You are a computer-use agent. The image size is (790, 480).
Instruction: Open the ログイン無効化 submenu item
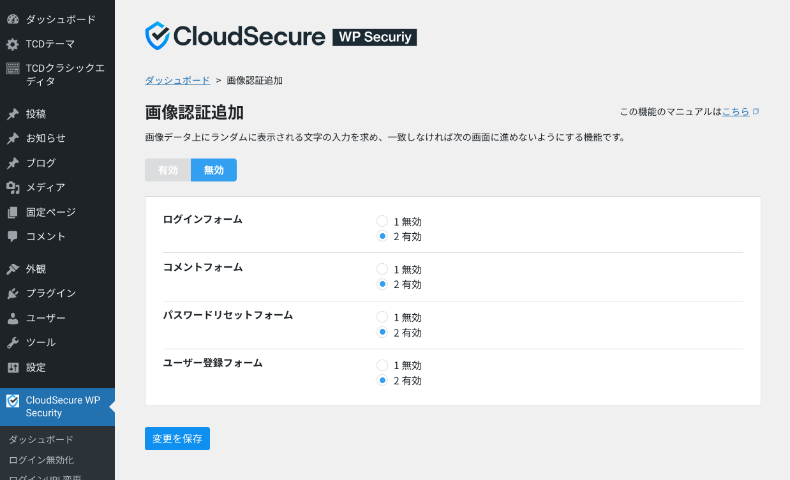pyautogui.click(x=41, y=460)
